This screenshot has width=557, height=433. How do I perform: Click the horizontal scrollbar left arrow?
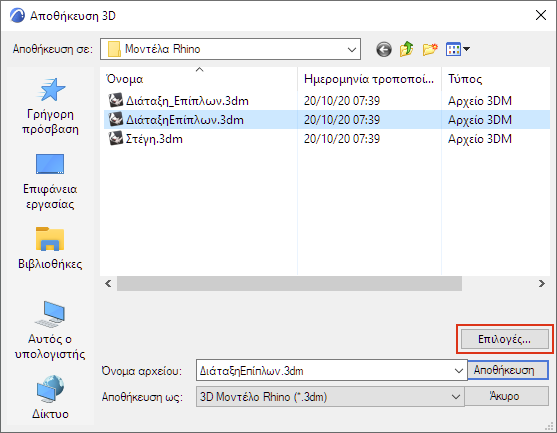pos(108,283)
